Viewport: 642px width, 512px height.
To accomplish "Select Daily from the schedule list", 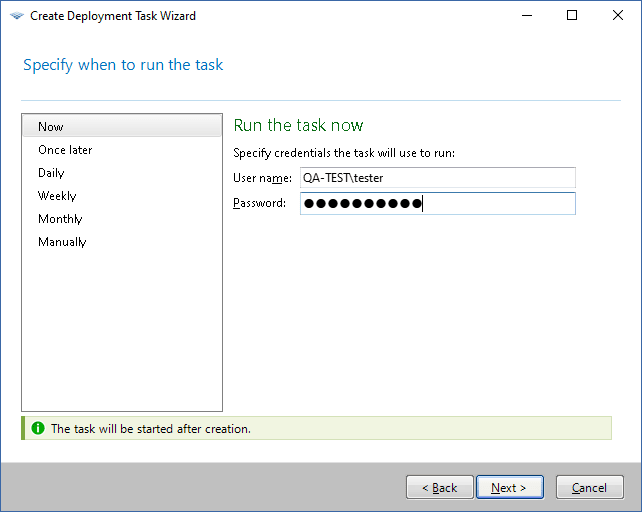I will 51,173.
